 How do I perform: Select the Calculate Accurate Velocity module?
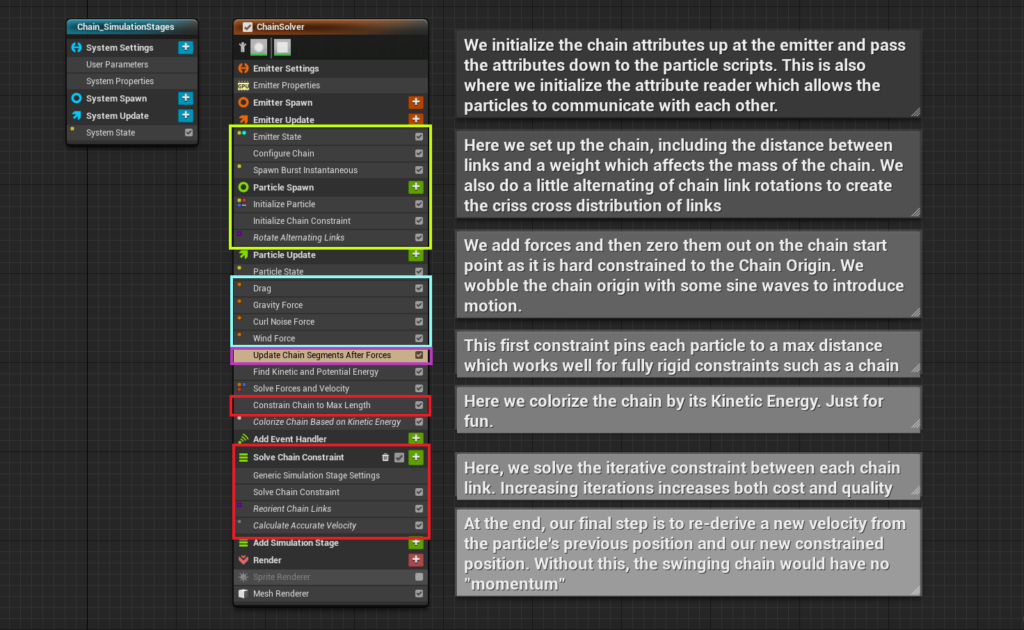330,526
